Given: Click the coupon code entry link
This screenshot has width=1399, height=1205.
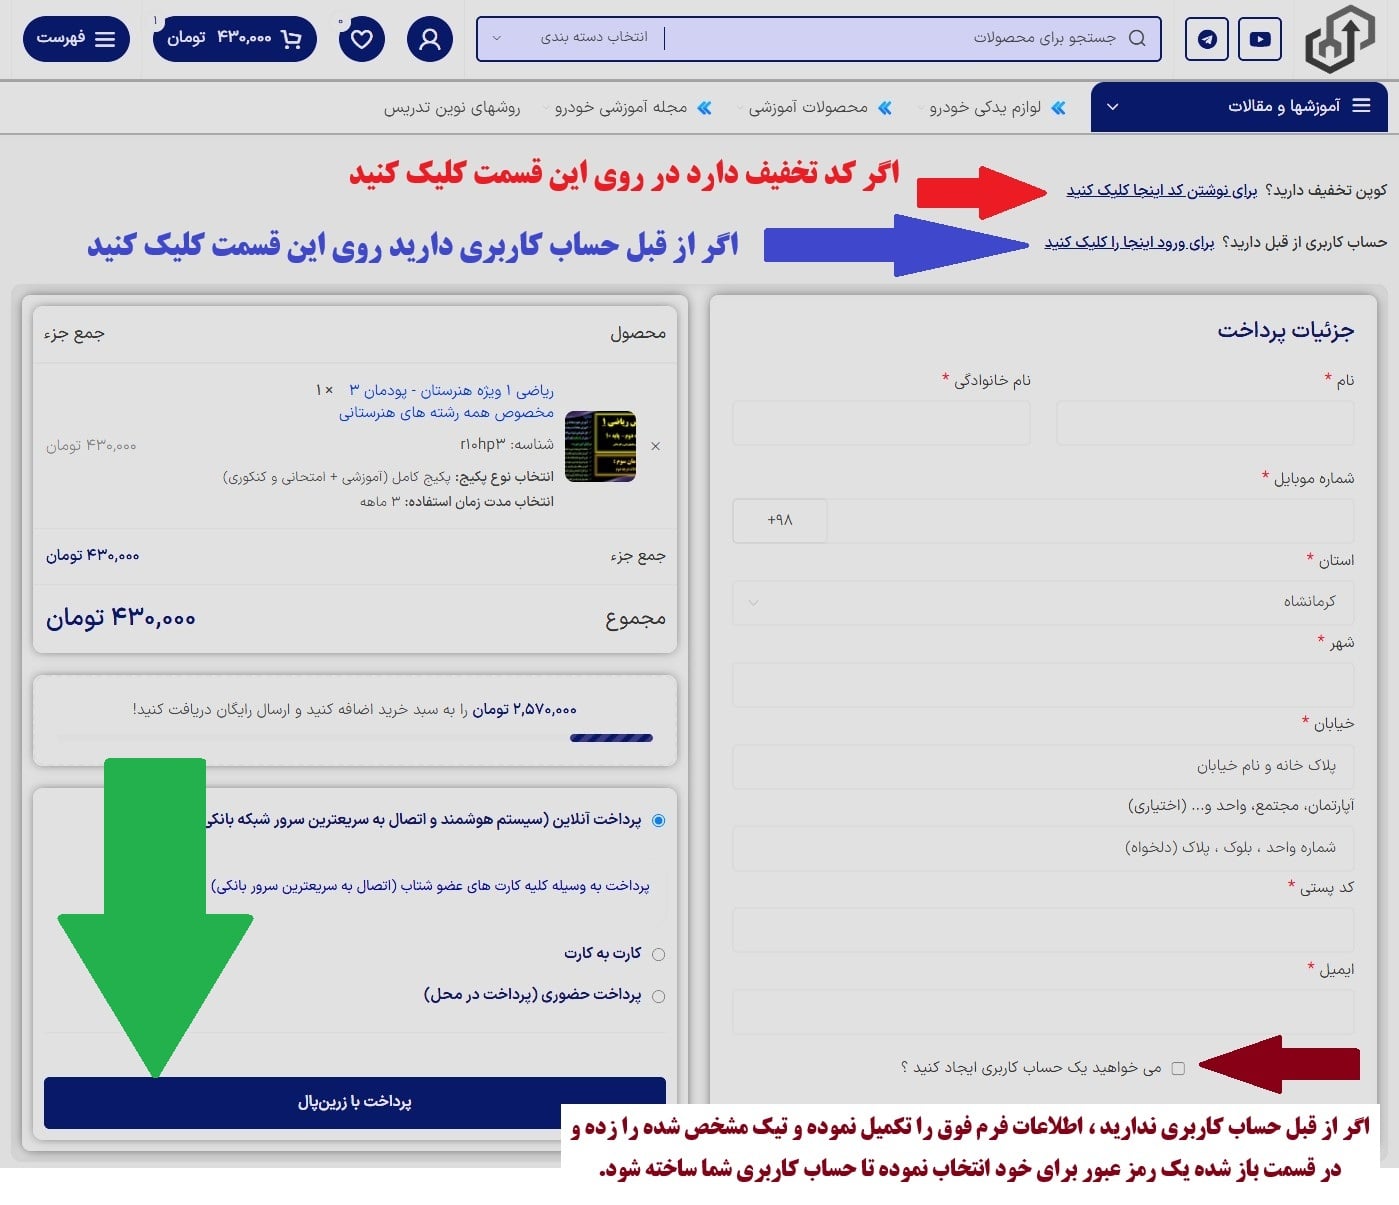Looking at the screenshot, I should (x=1161, y=190).
